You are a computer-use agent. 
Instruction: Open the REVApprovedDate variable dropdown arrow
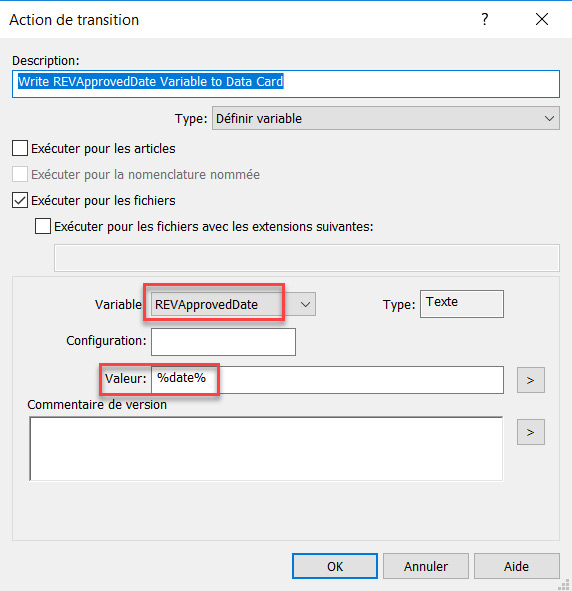point(305,304)
